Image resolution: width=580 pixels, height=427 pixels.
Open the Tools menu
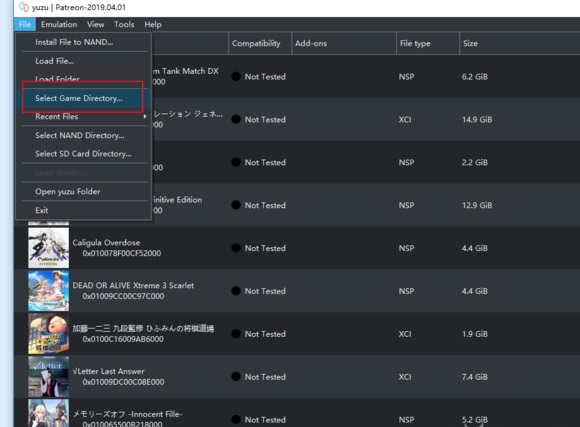click(x=124, y=24)
